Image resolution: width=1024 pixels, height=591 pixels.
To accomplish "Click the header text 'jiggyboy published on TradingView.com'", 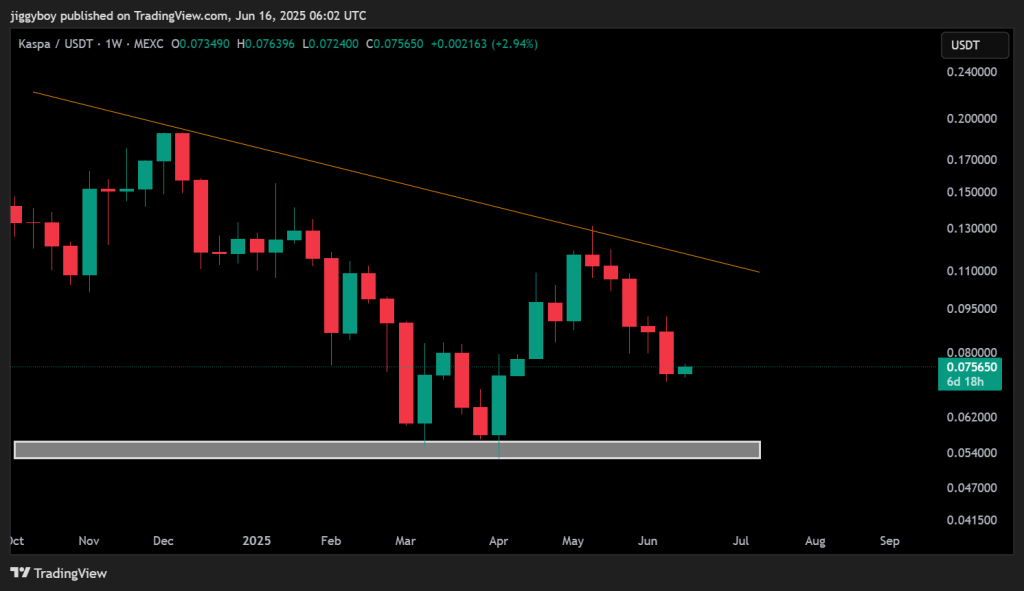I will (x=120, y=15).
